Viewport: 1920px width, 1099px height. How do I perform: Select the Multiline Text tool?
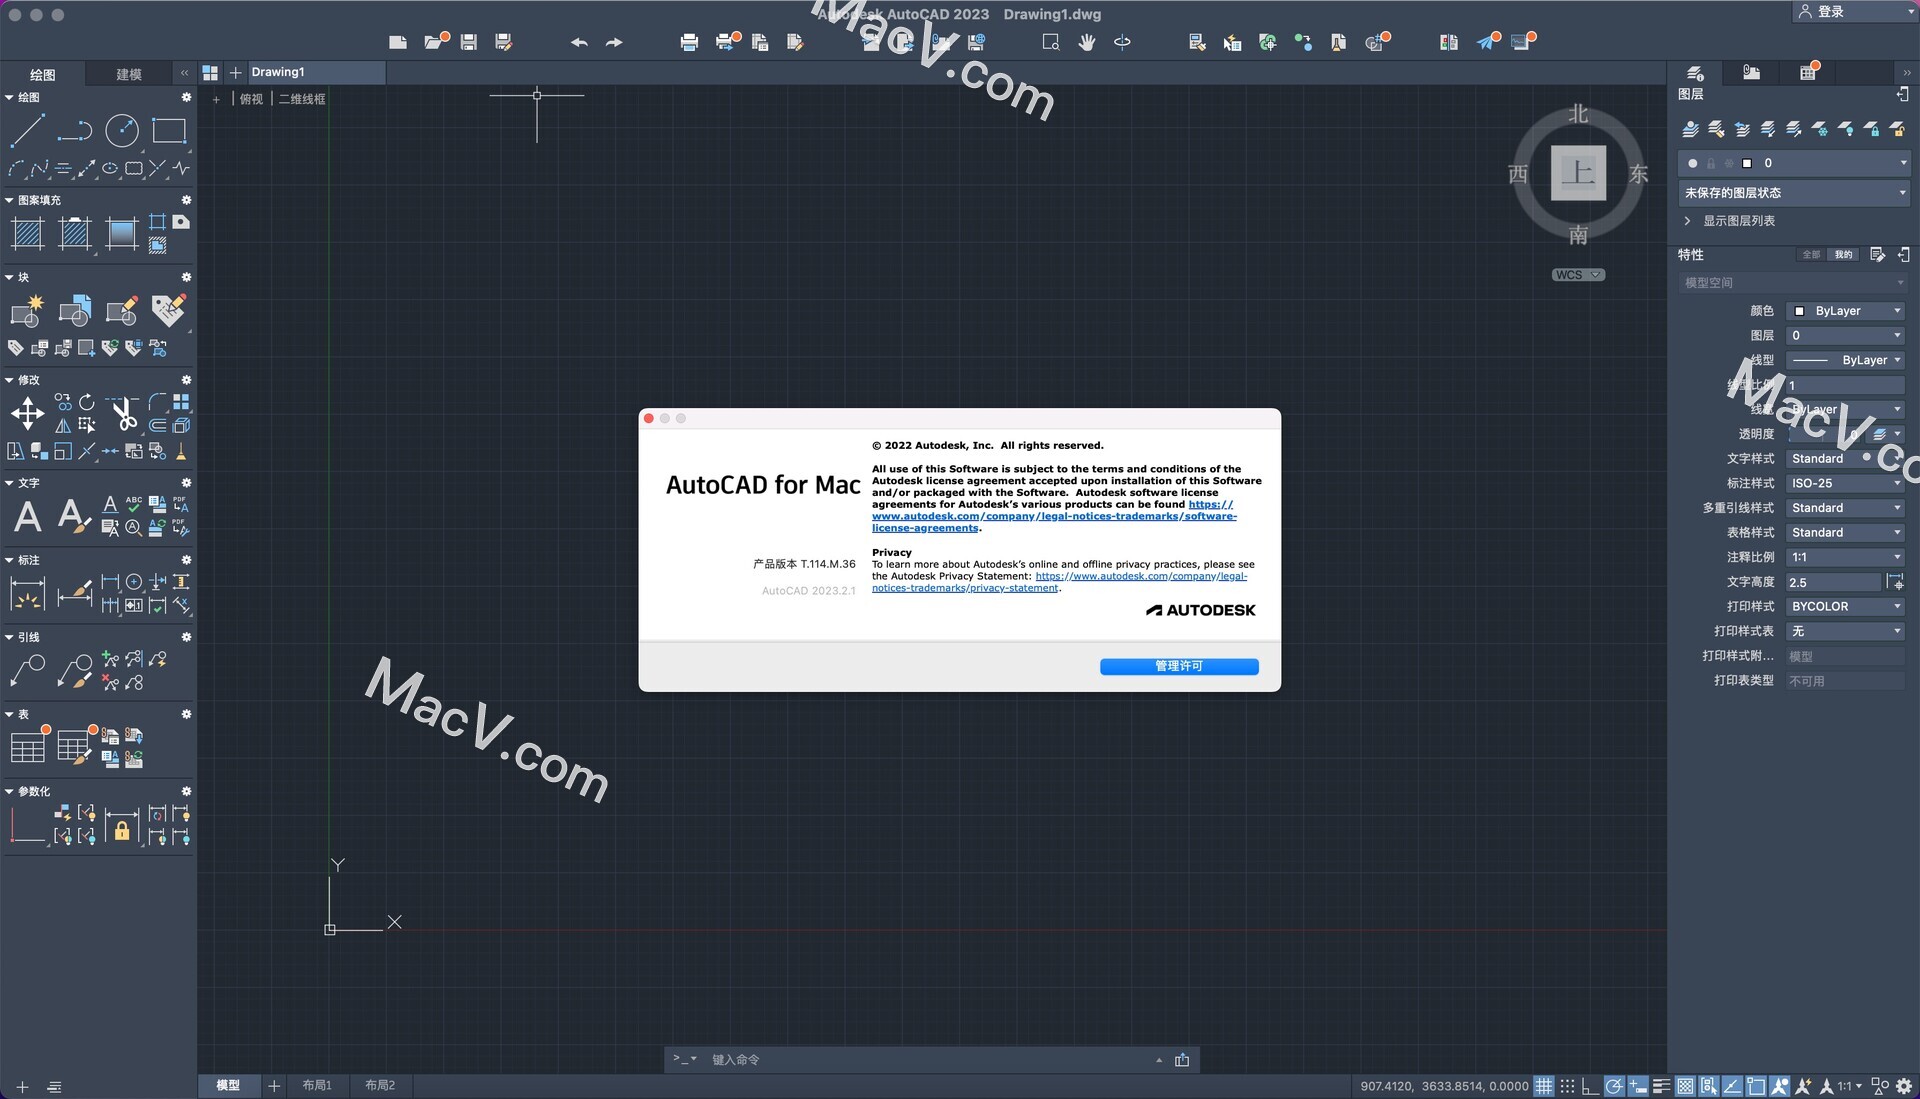[27, 517]
